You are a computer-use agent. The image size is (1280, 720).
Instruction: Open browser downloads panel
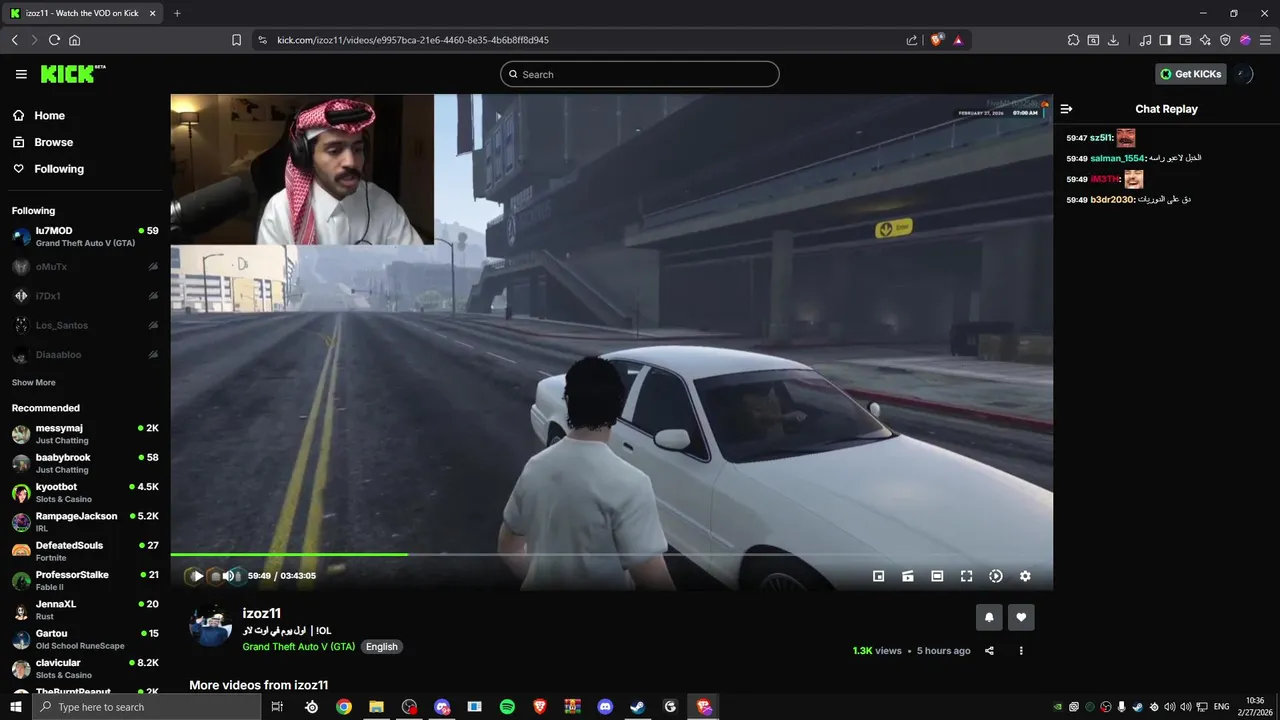click(1113, 40)
